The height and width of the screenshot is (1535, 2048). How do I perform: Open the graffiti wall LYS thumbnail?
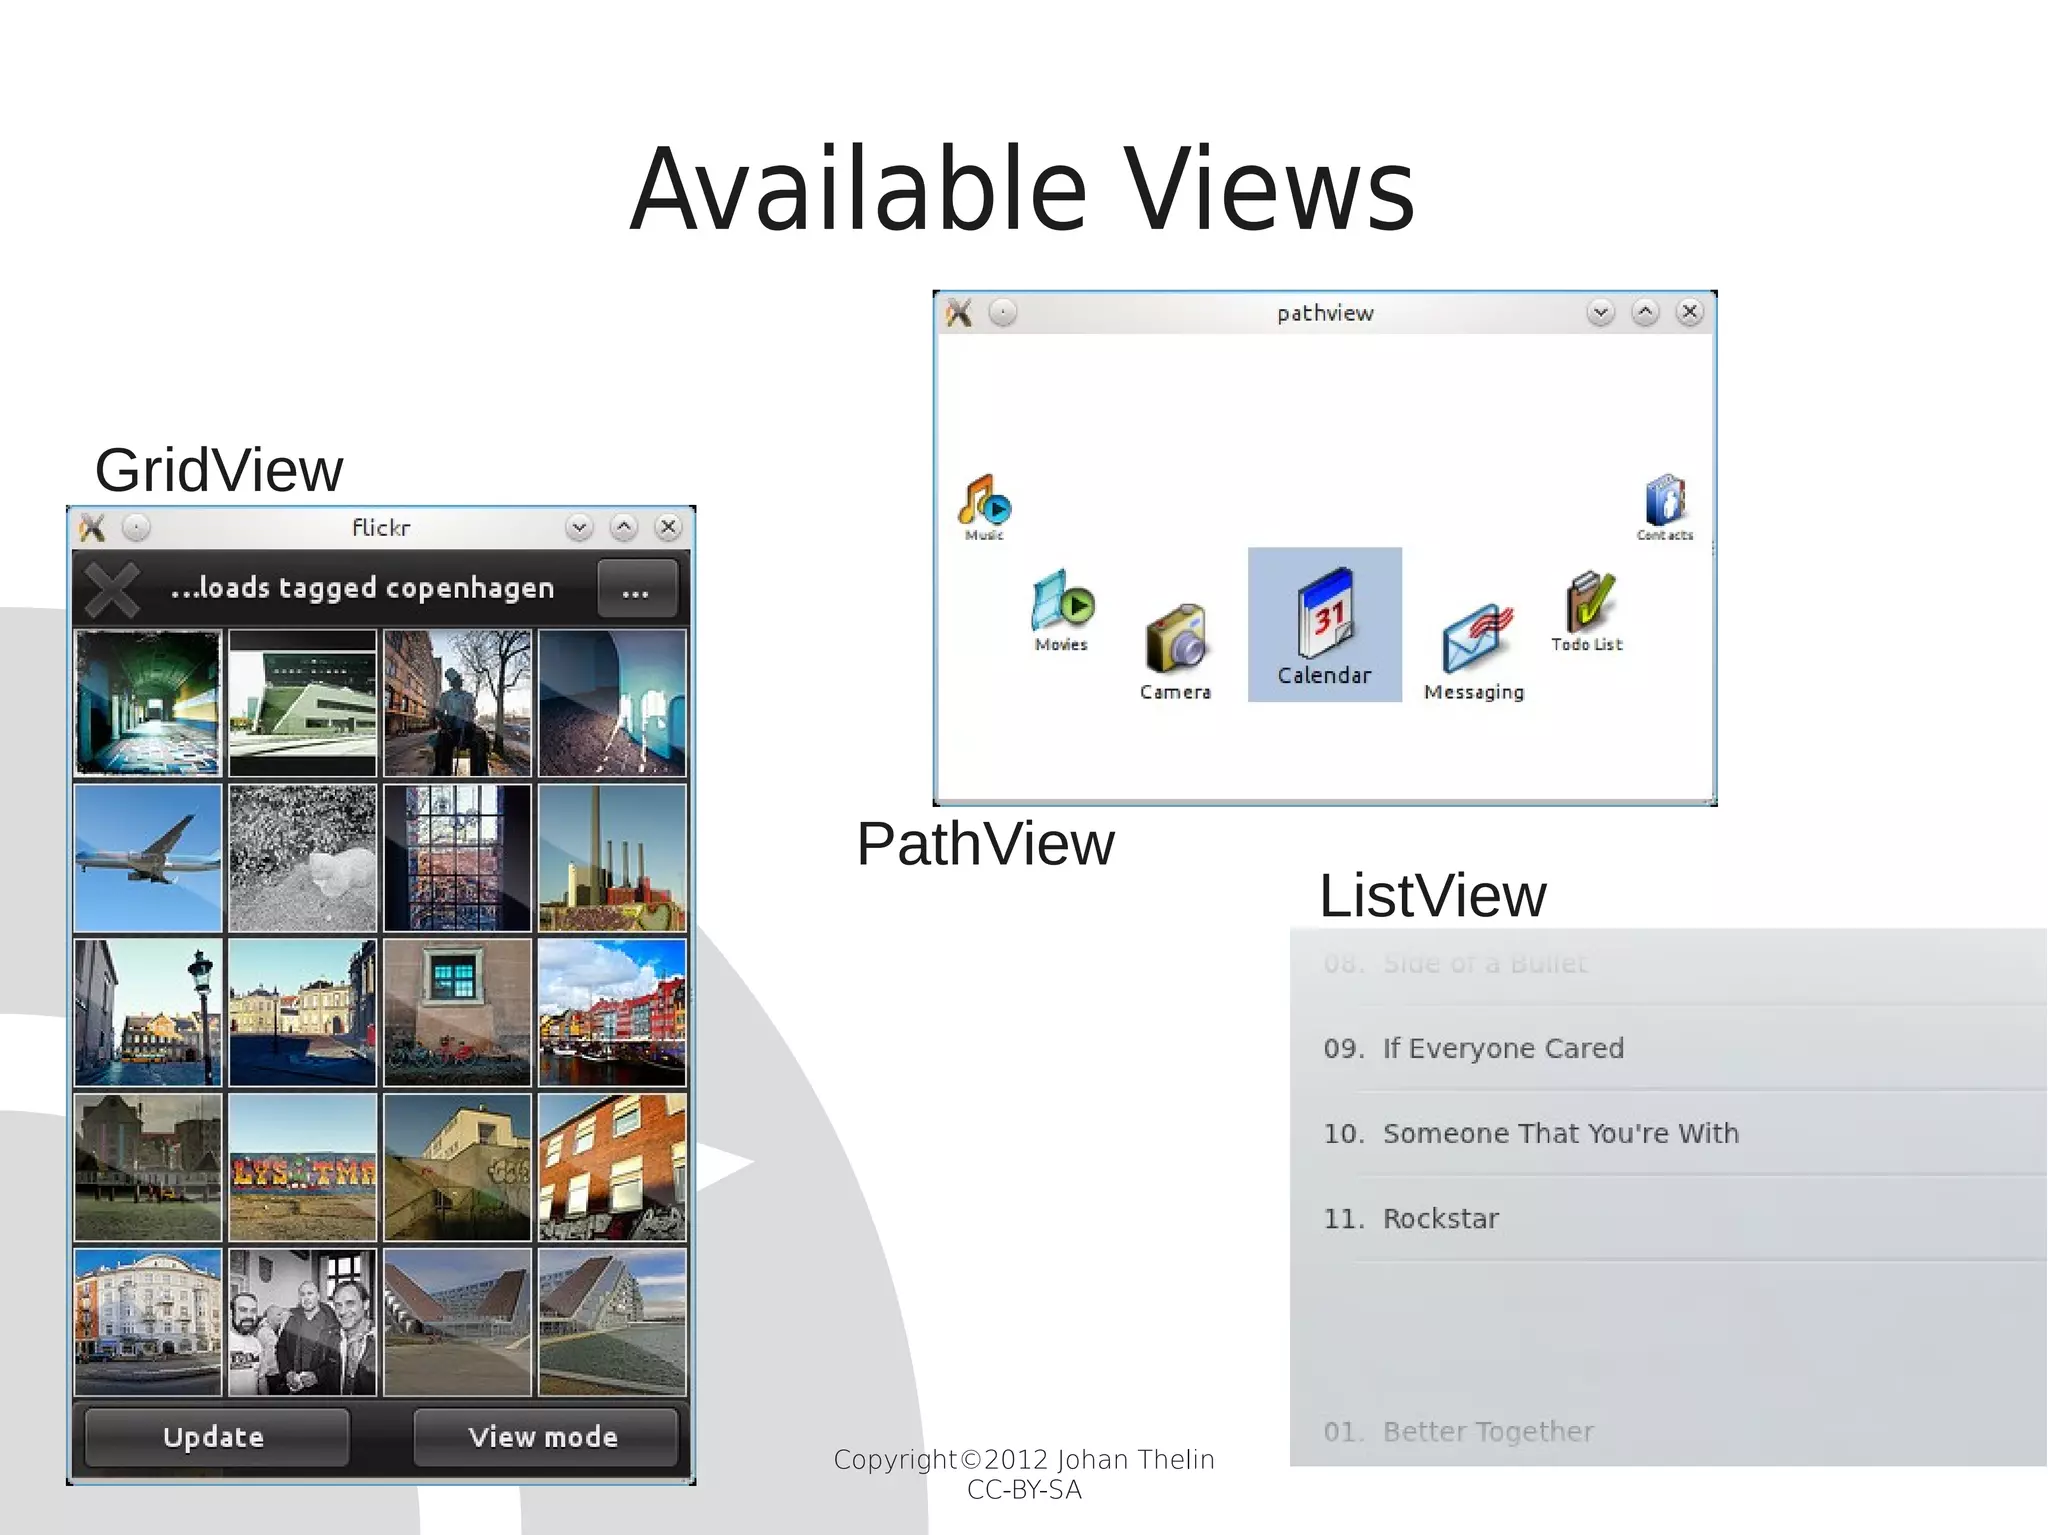[303, 1167]
